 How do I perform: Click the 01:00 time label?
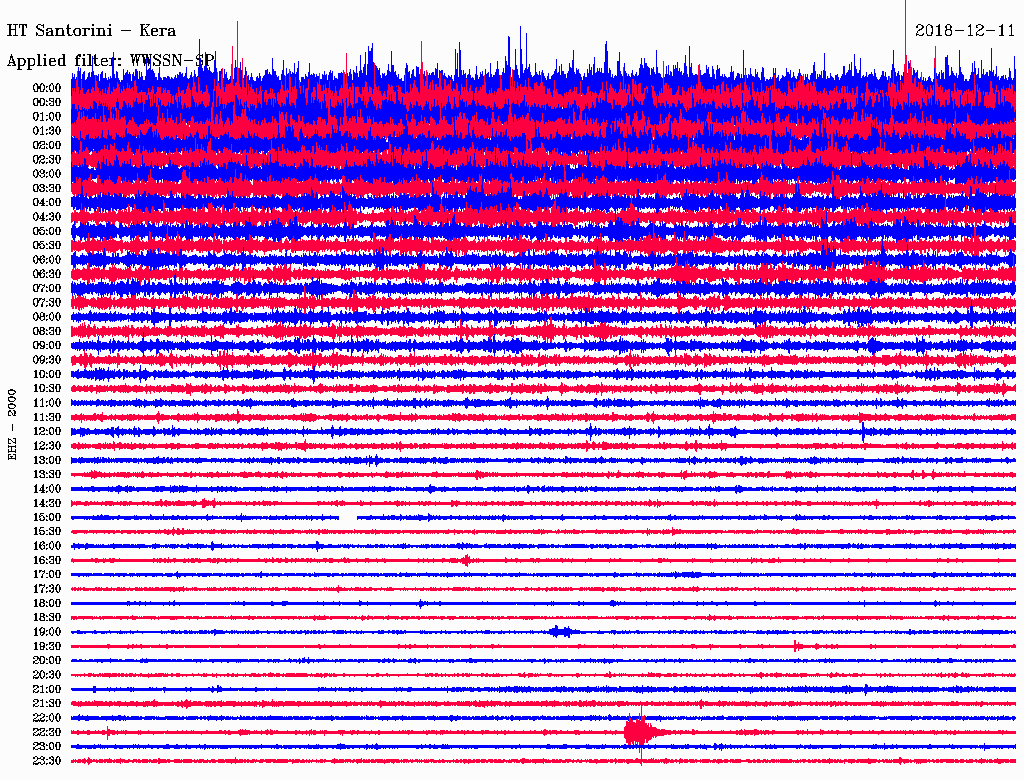pyautogui.click(x=47, y=117)
